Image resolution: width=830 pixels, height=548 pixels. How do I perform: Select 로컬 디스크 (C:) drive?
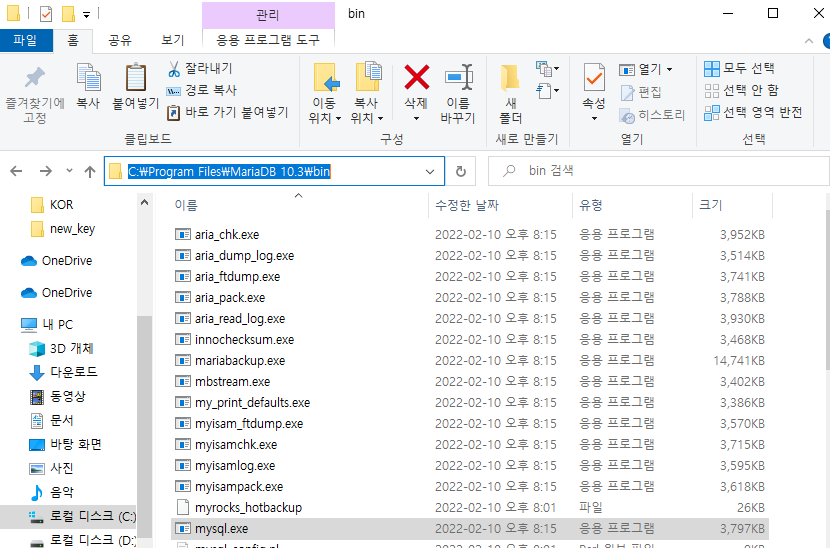click(x=68, y=516)
